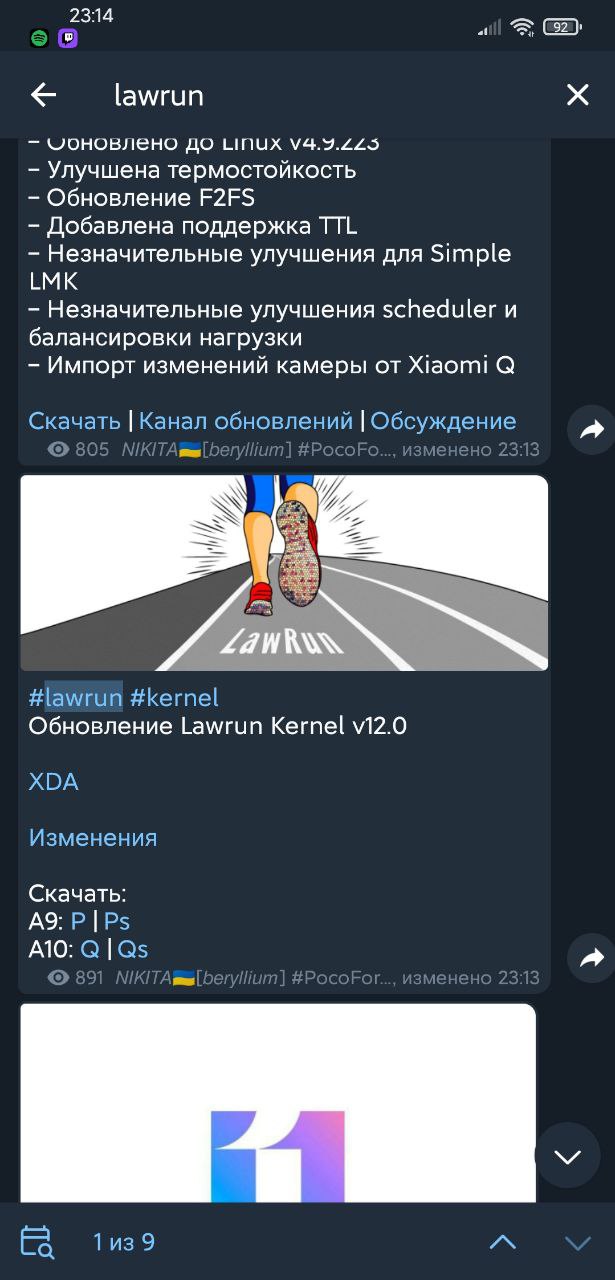Open the LawRun running shoe image

point(284,572)
